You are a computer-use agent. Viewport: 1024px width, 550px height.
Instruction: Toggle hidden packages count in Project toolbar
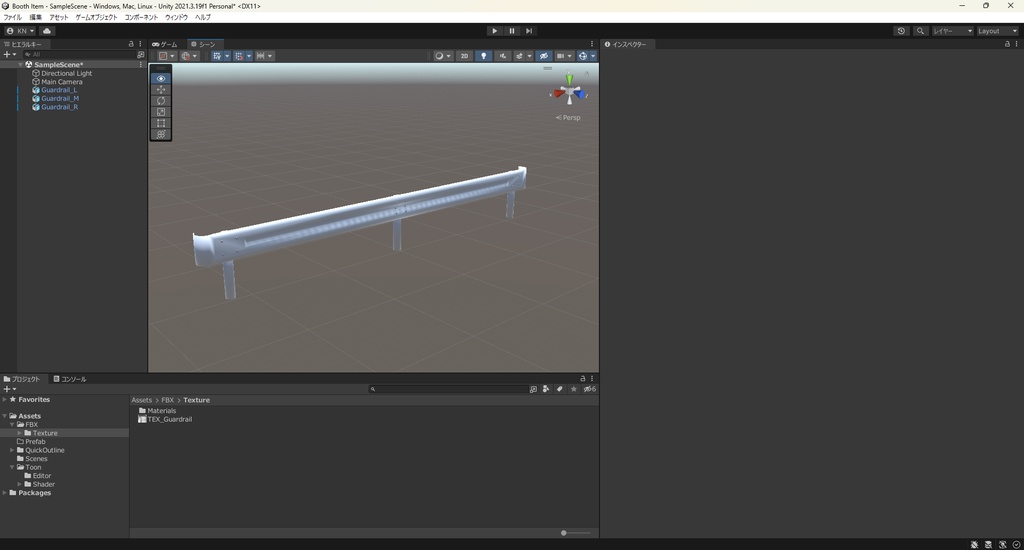[x=589, y=389]
